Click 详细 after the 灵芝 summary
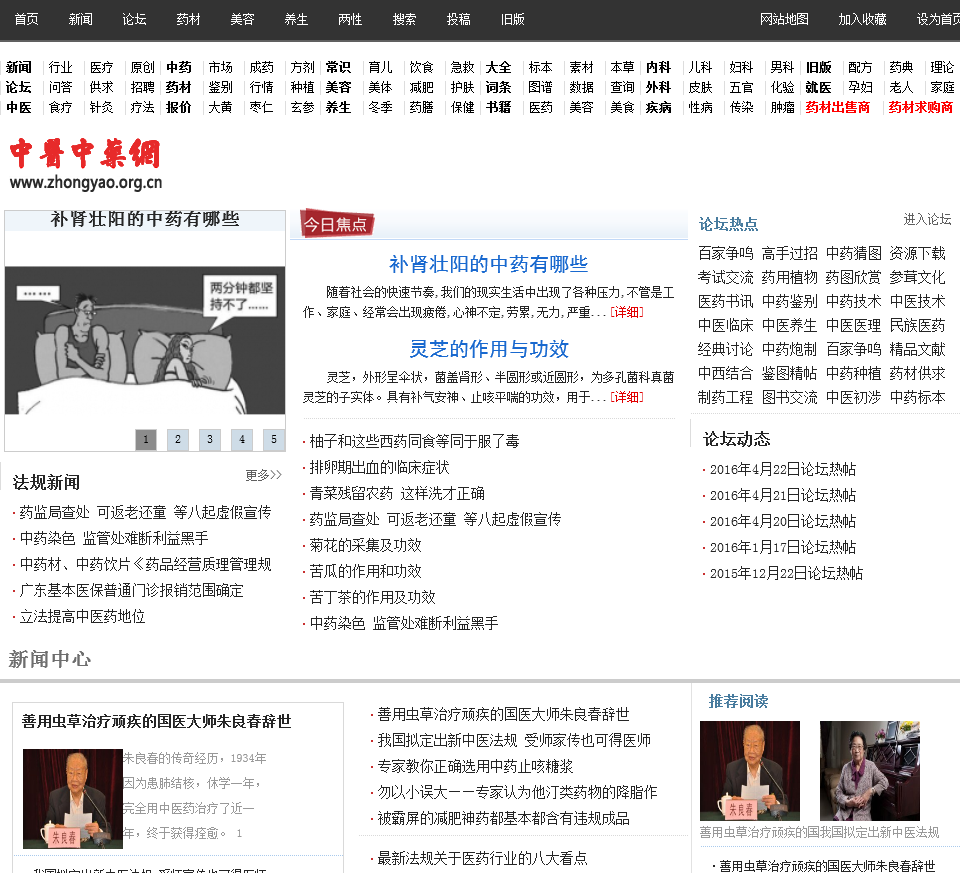This screenshot has height=873, width=960. [x=627, y=397]
